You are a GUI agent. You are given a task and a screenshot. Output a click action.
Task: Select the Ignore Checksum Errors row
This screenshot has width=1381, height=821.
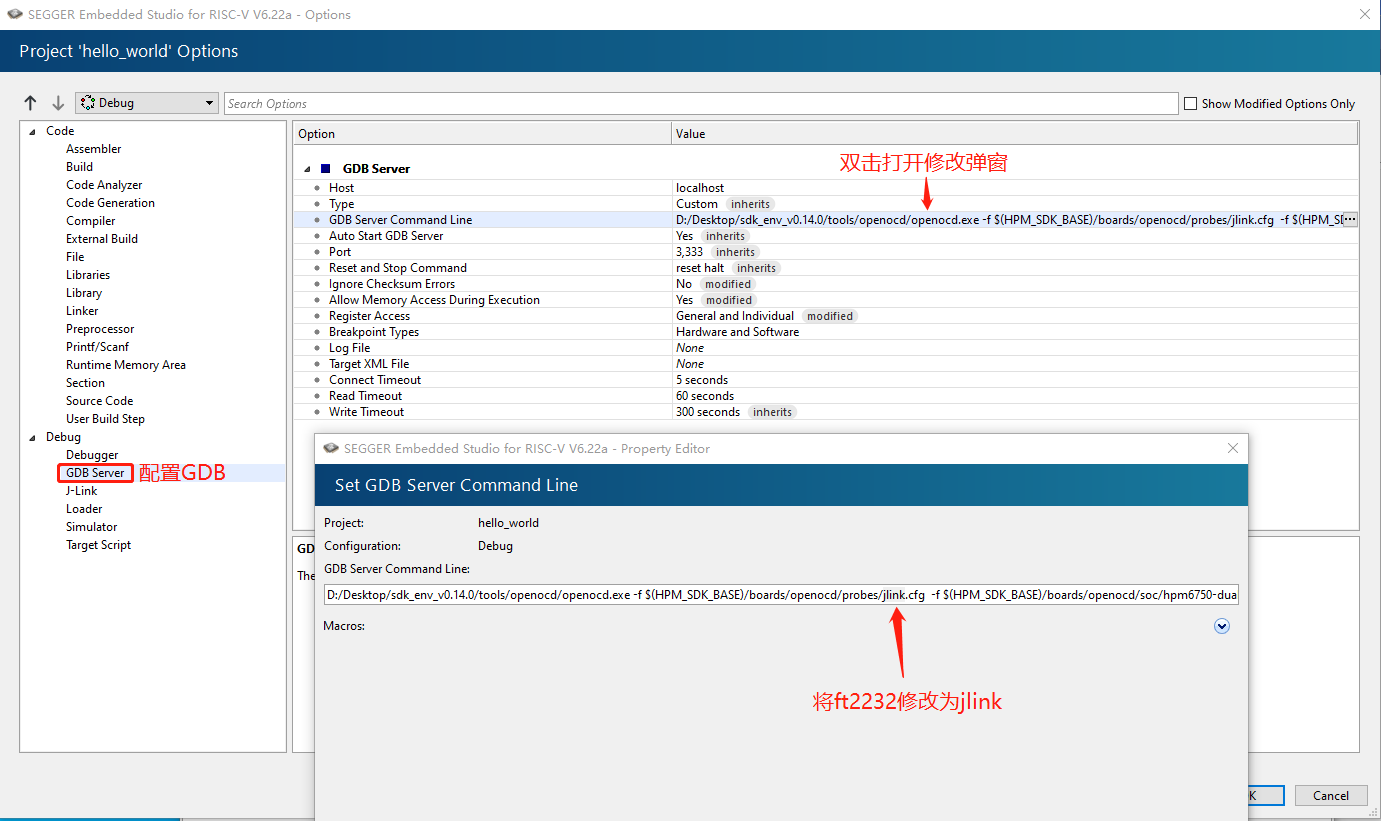point(826,284)
